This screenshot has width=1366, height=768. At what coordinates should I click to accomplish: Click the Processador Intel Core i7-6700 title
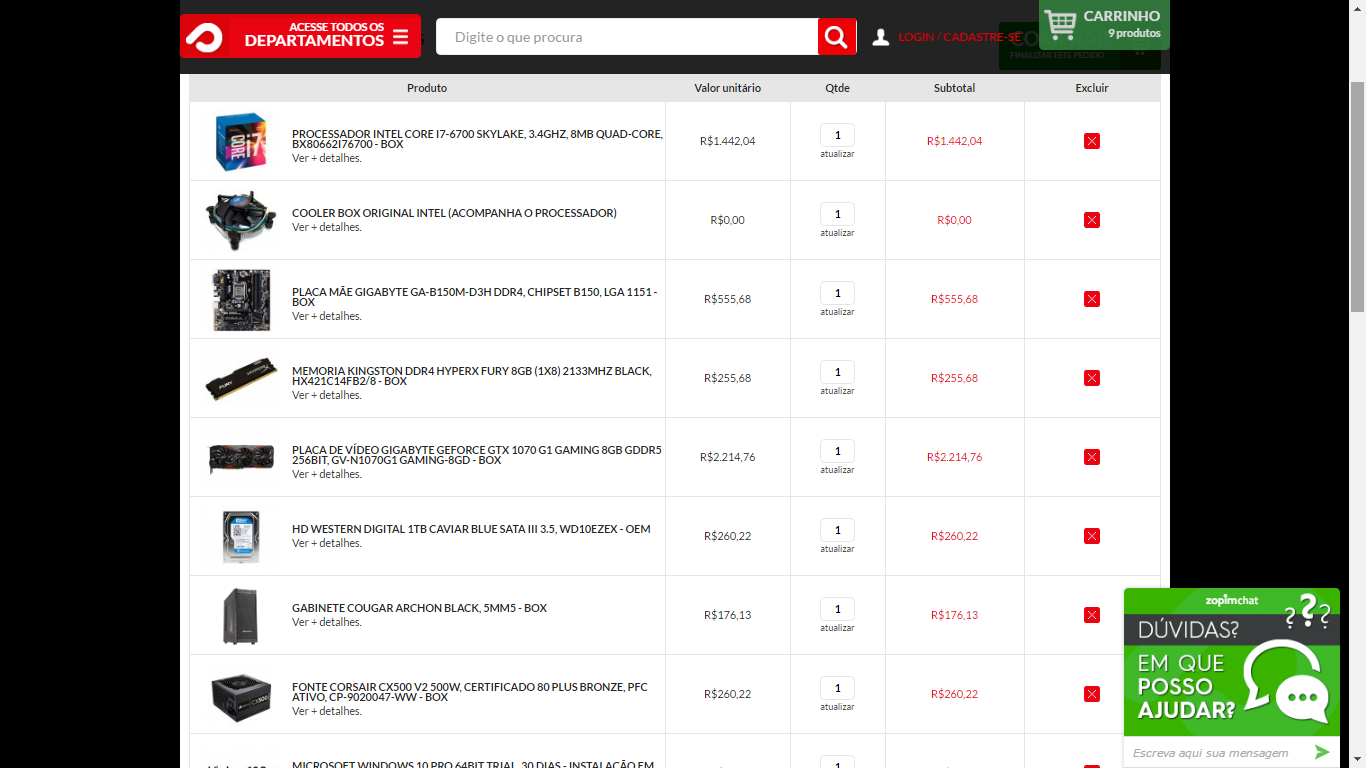(477, 139)
